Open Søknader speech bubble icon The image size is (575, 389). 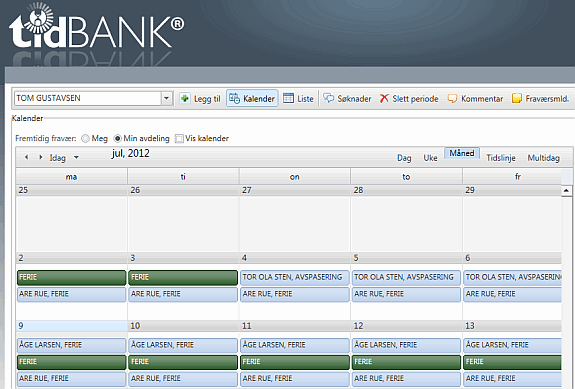329,98
